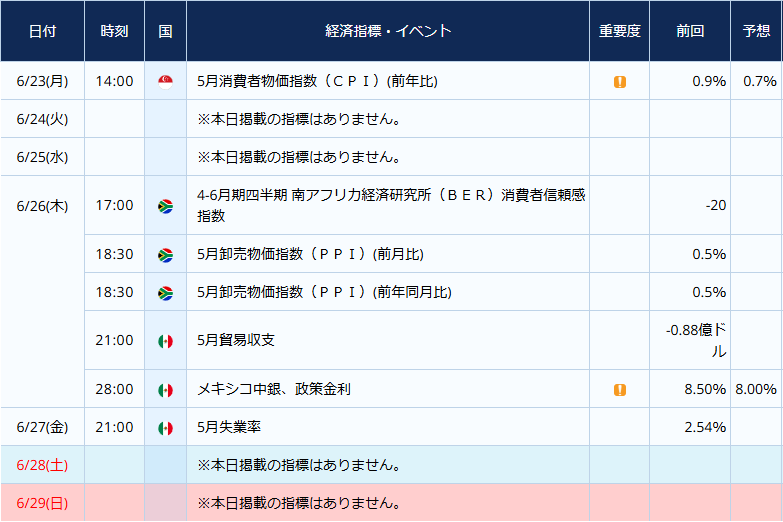783x522 pixels.
Task: Click the previous value -20
Action: point(716,205)
